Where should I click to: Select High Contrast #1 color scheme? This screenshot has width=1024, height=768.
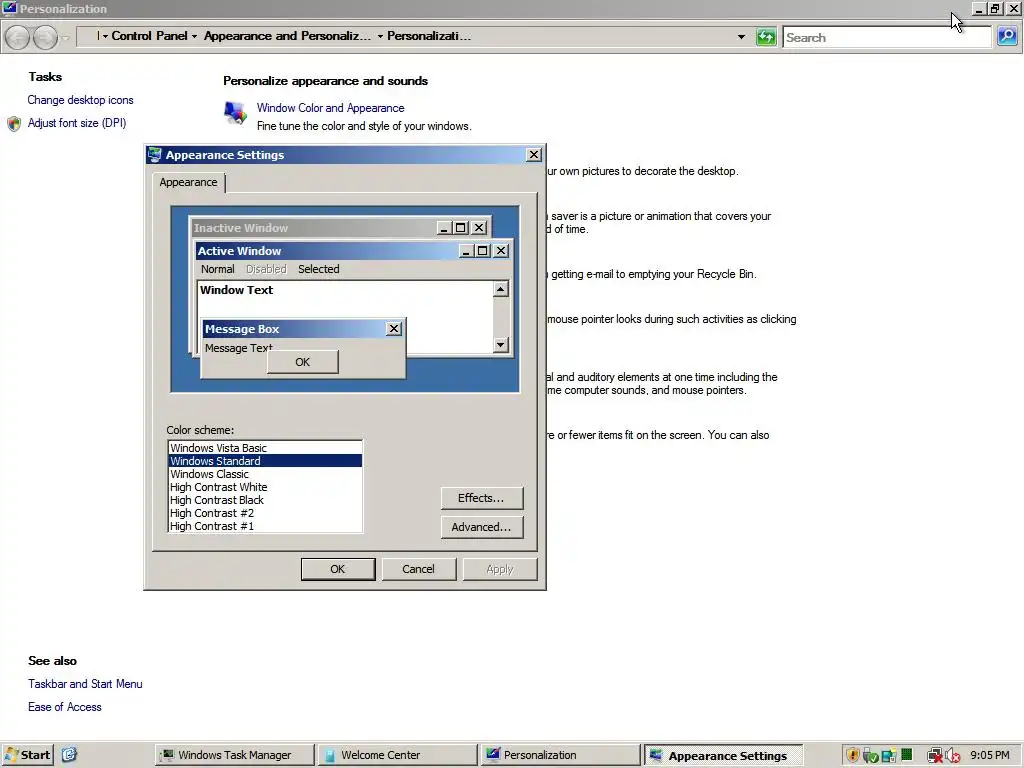[x=265, y=526]
